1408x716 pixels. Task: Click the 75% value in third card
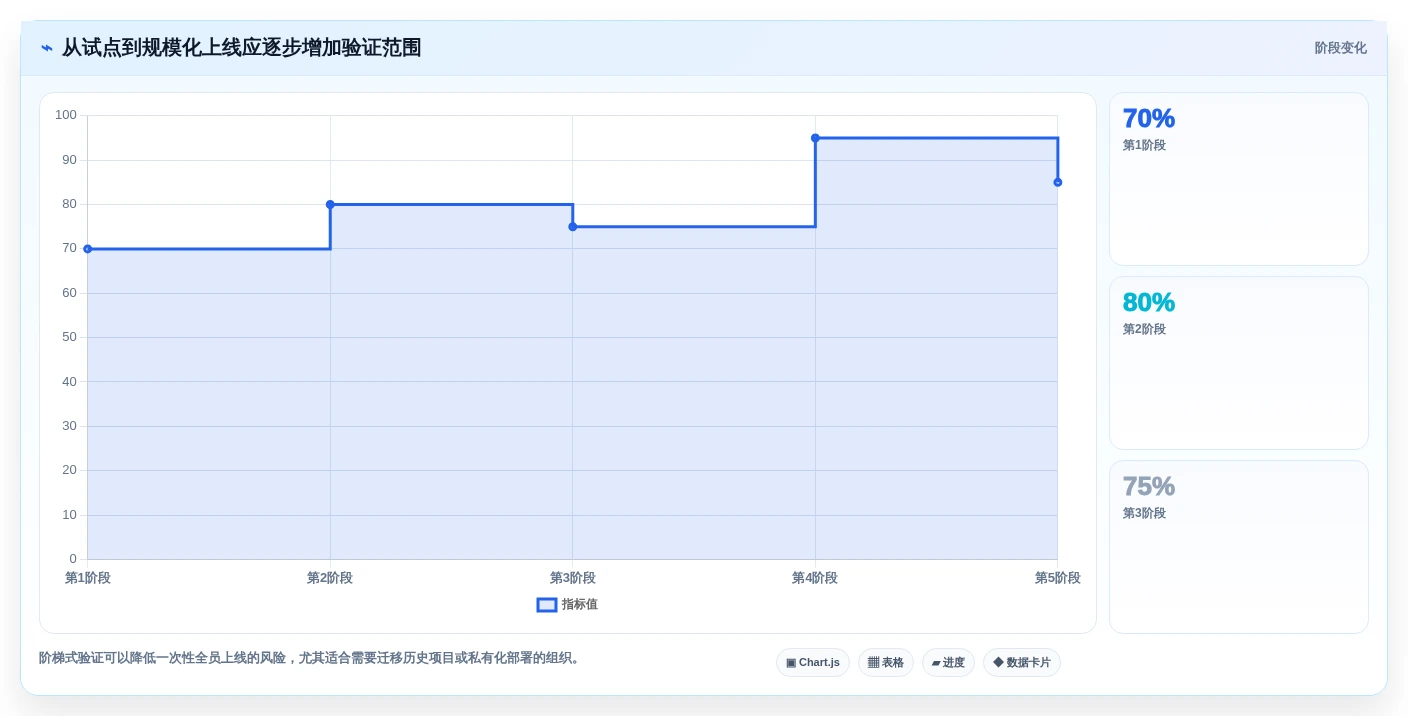coord(1149,486)
